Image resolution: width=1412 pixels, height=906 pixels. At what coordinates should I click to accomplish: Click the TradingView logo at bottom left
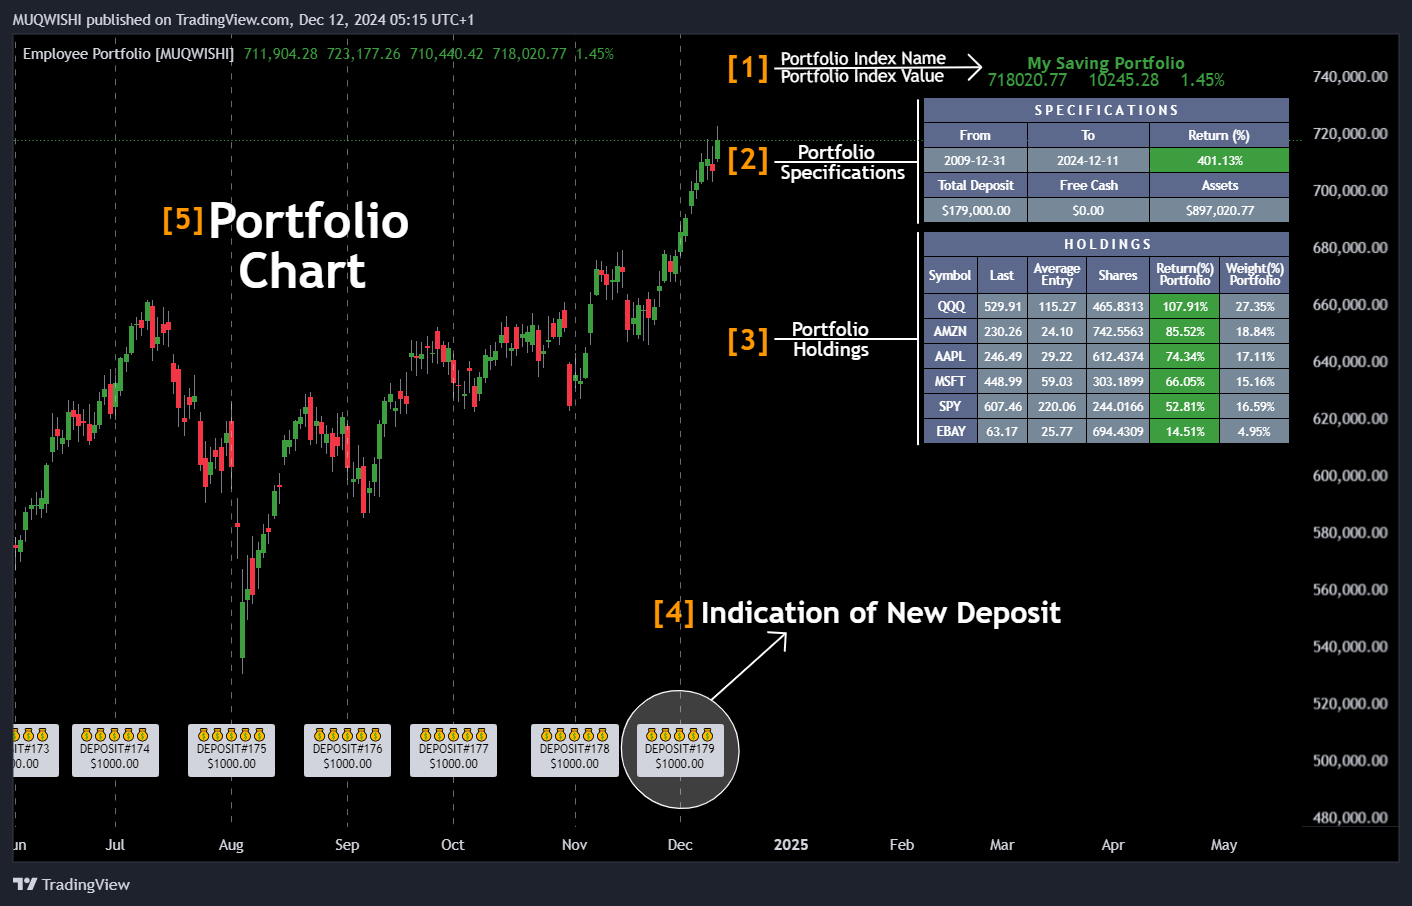[71, 884]
